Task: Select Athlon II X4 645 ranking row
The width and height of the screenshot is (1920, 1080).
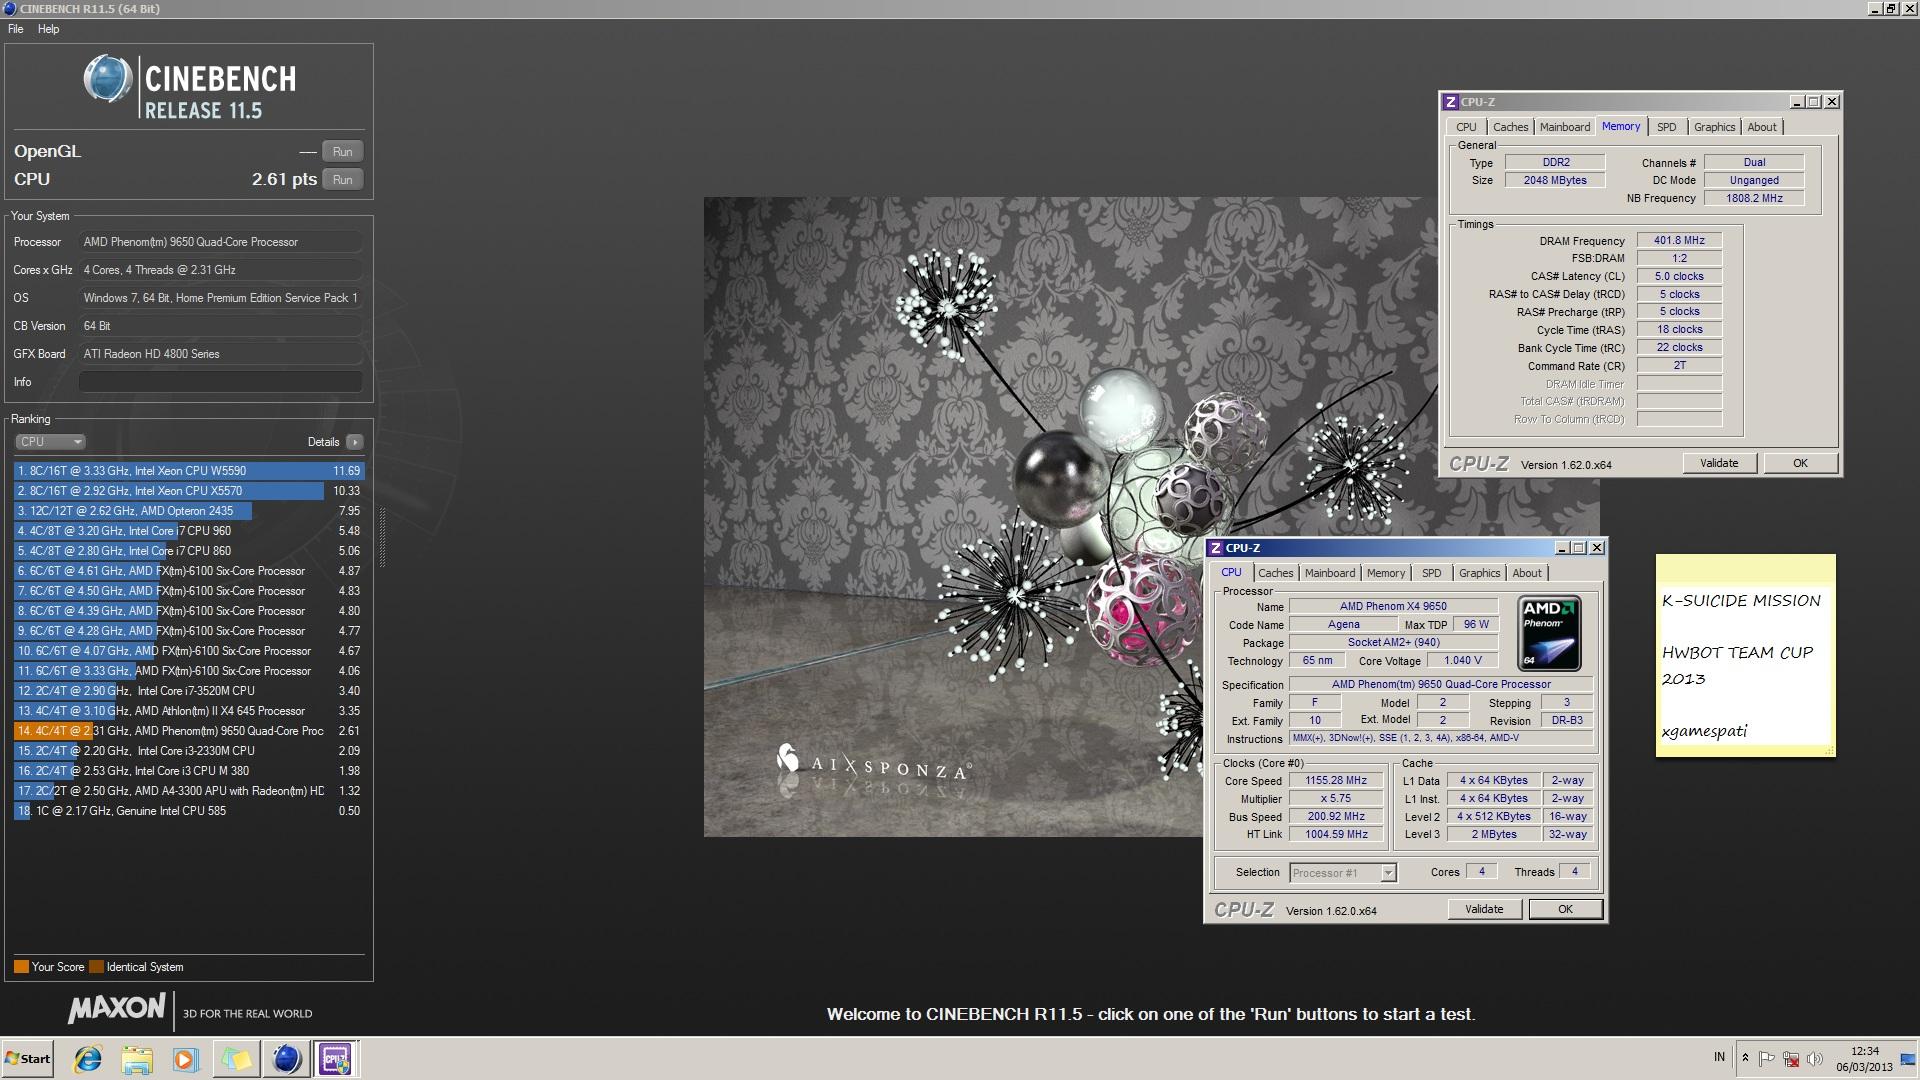Action: tap(189, 711)
